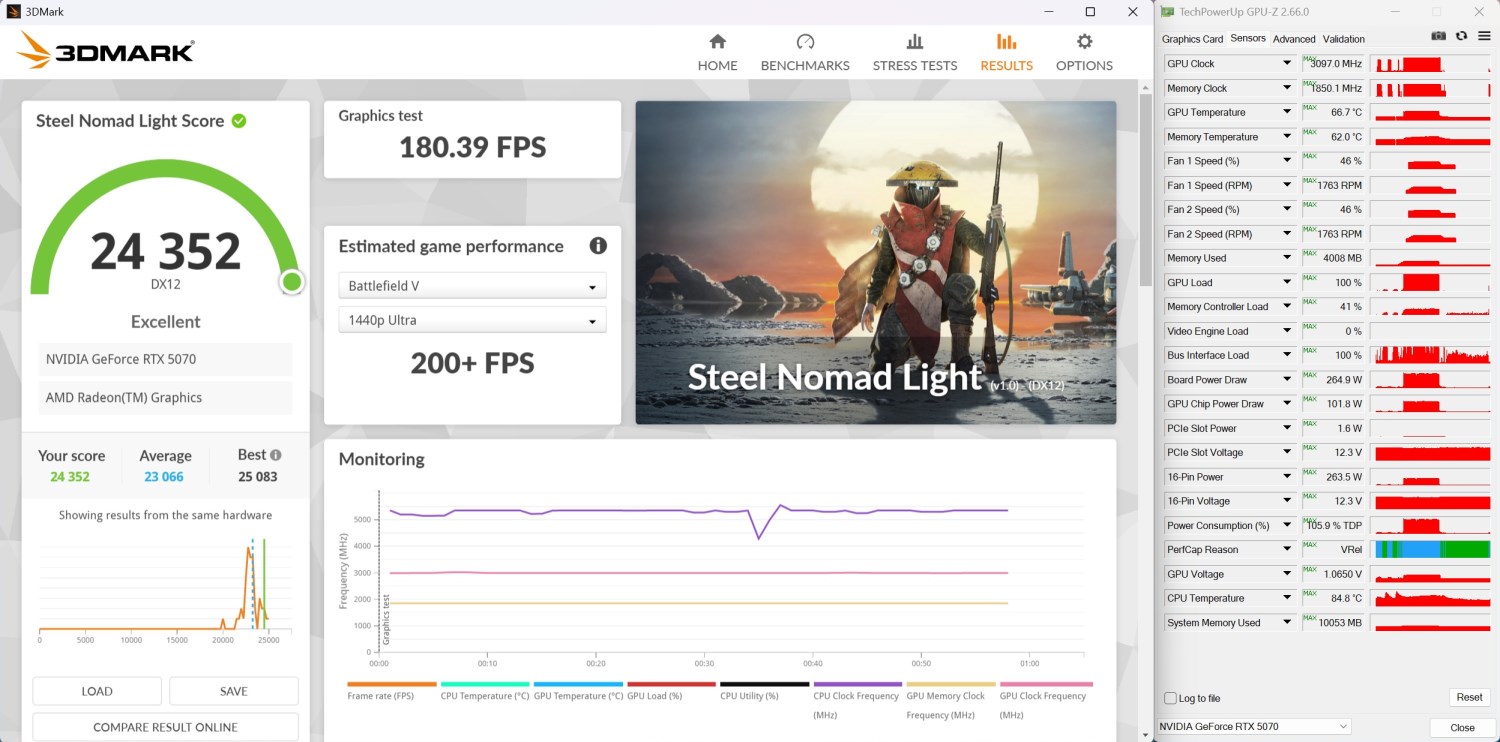Viewport: 1500px width, 742px height.
Task: Open the PerfCap Reason sensor dropdown
Action: click(1287, 550)
